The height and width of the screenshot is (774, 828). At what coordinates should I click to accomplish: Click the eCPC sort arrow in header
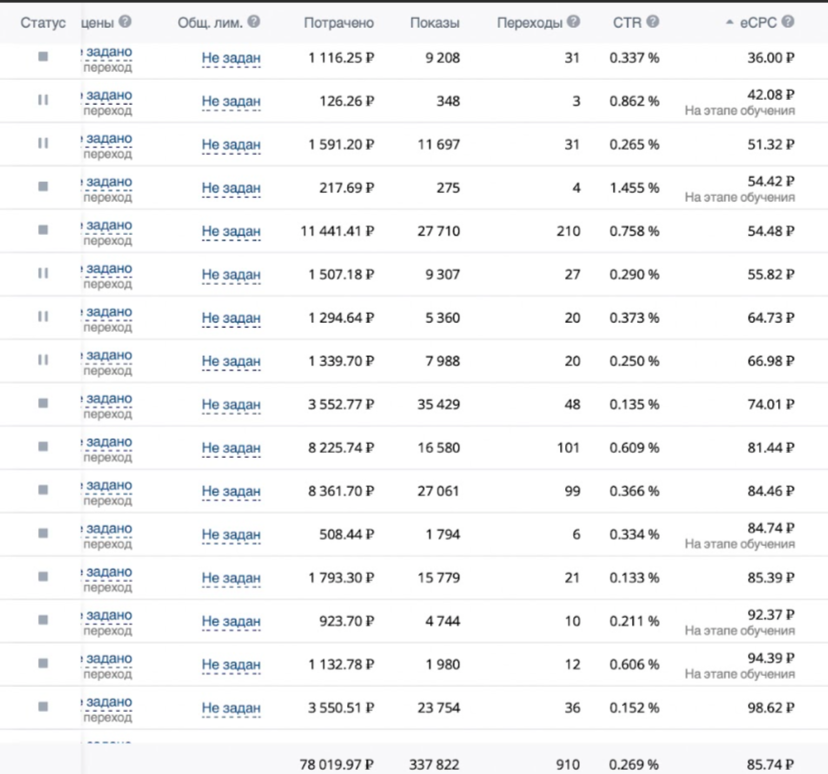click(x=729, y=23)
